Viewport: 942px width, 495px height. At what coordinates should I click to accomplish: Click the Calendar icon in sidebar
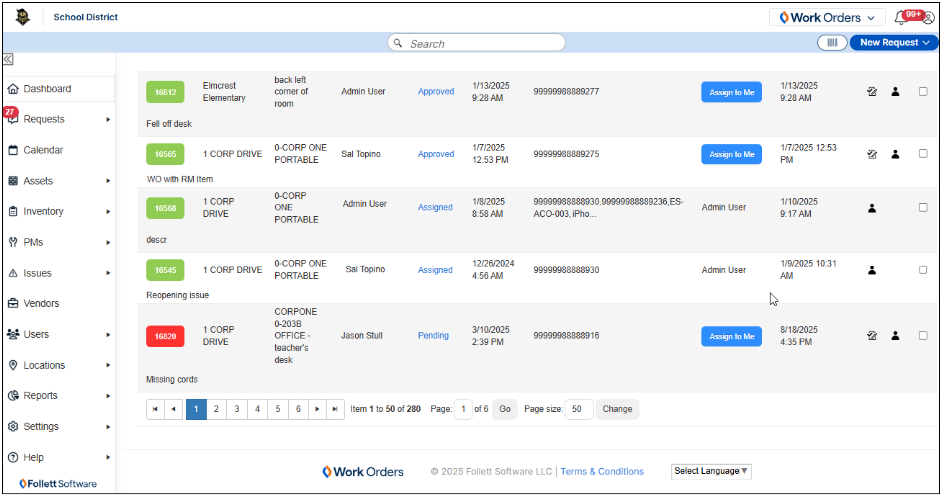[13, 150]
